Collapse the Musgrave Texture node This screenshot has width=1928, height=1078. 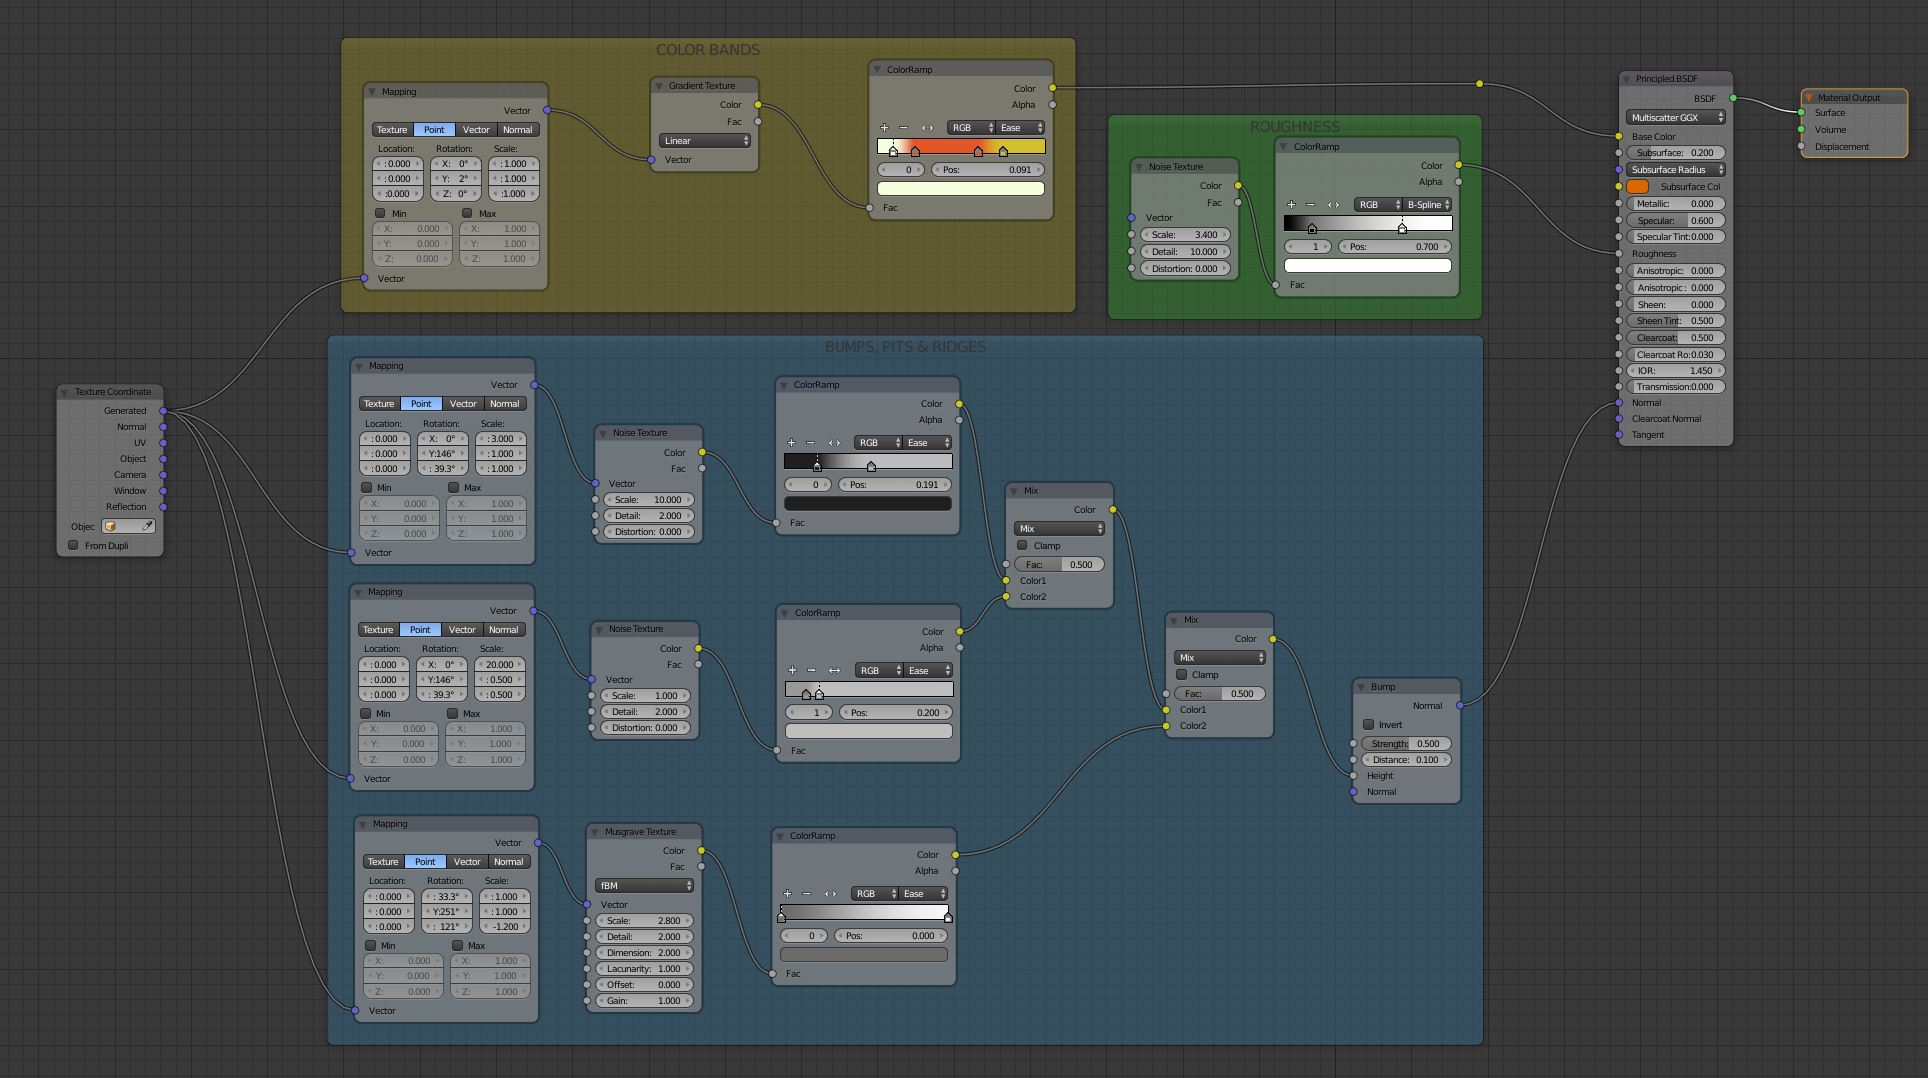coord(595,832)
